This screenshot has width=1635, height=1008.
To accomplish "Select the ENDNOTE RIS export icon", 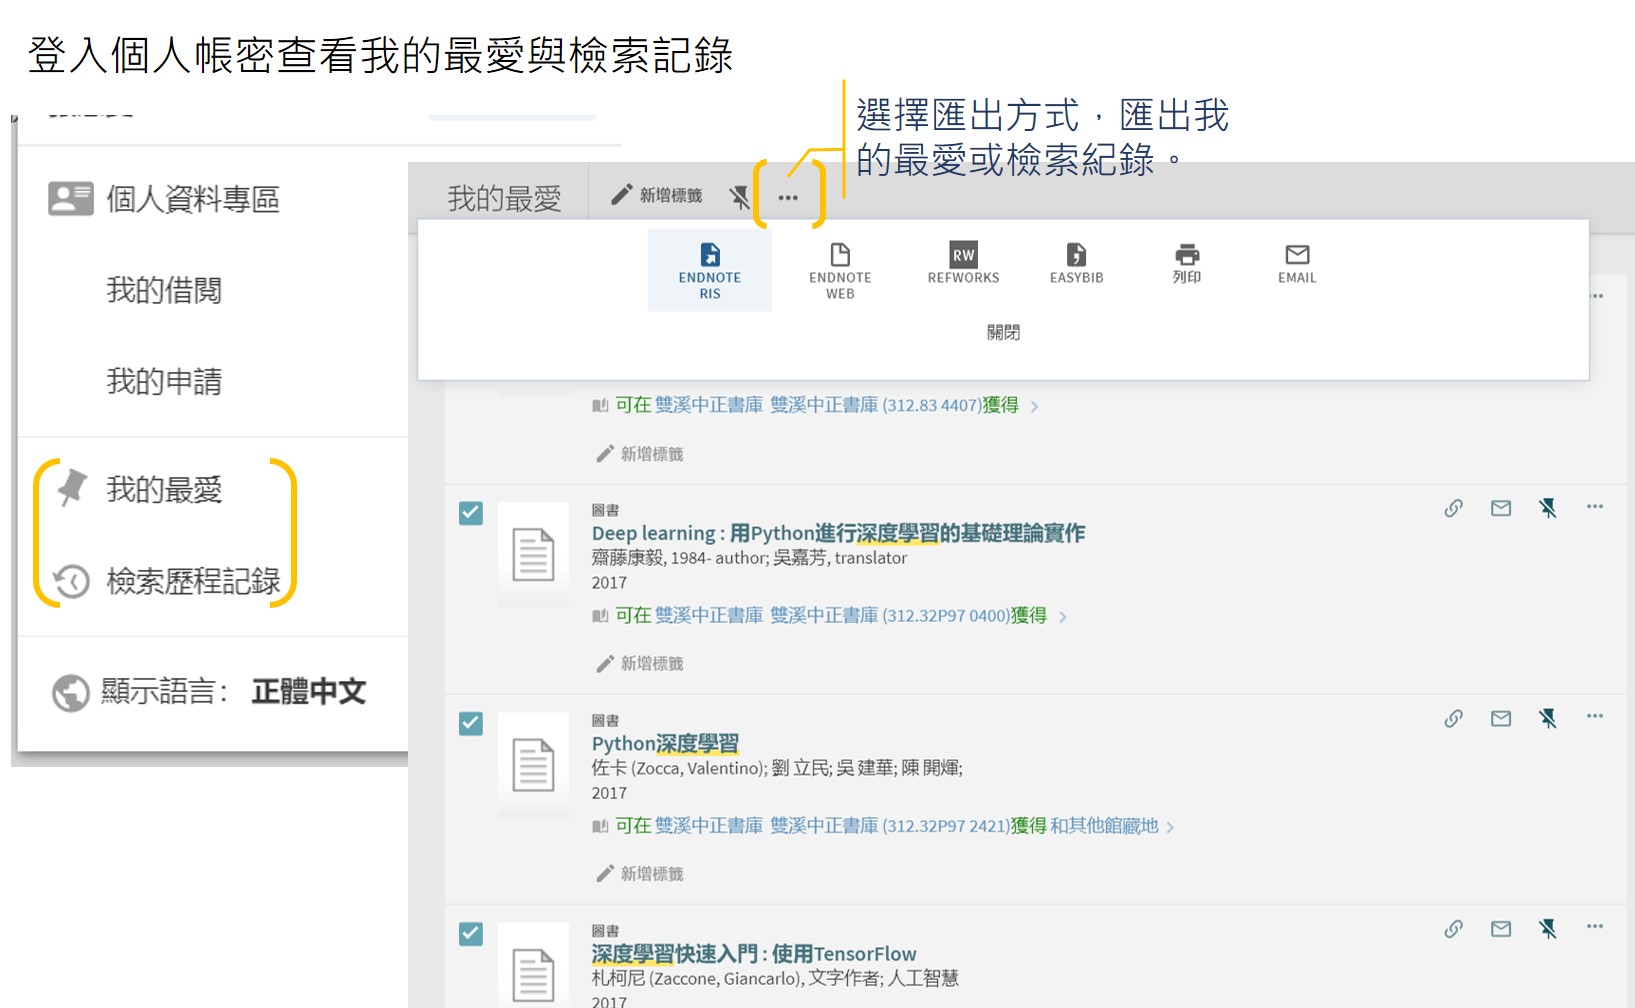I will coord(710,266).
